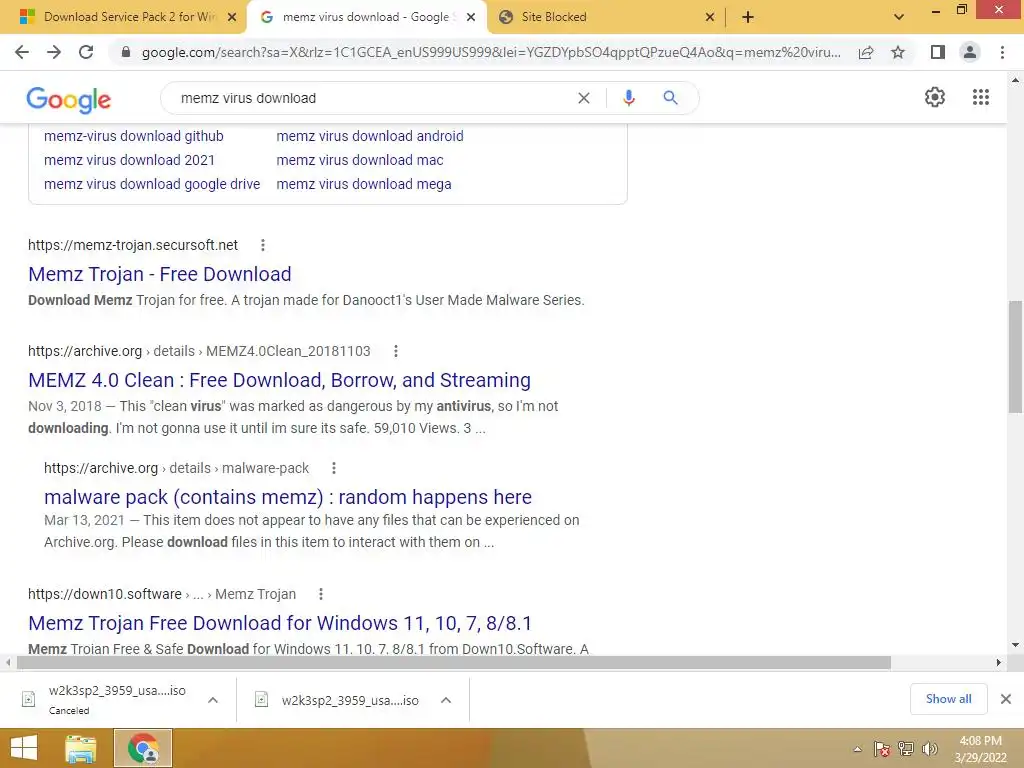Open Google apps grid
Screen dimensions: 1024x768
coord(980,97)
